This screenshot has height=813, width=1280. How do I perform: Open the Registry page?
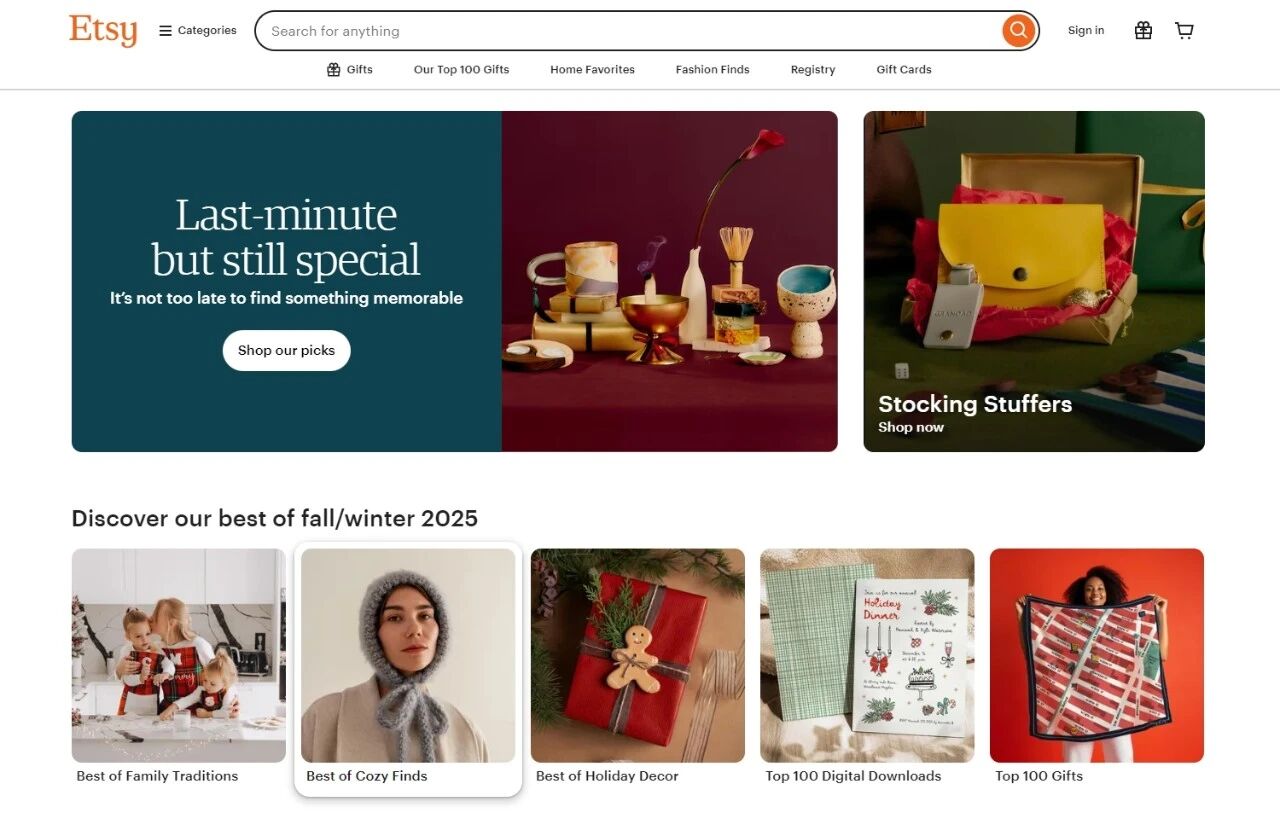coord(813,70)
